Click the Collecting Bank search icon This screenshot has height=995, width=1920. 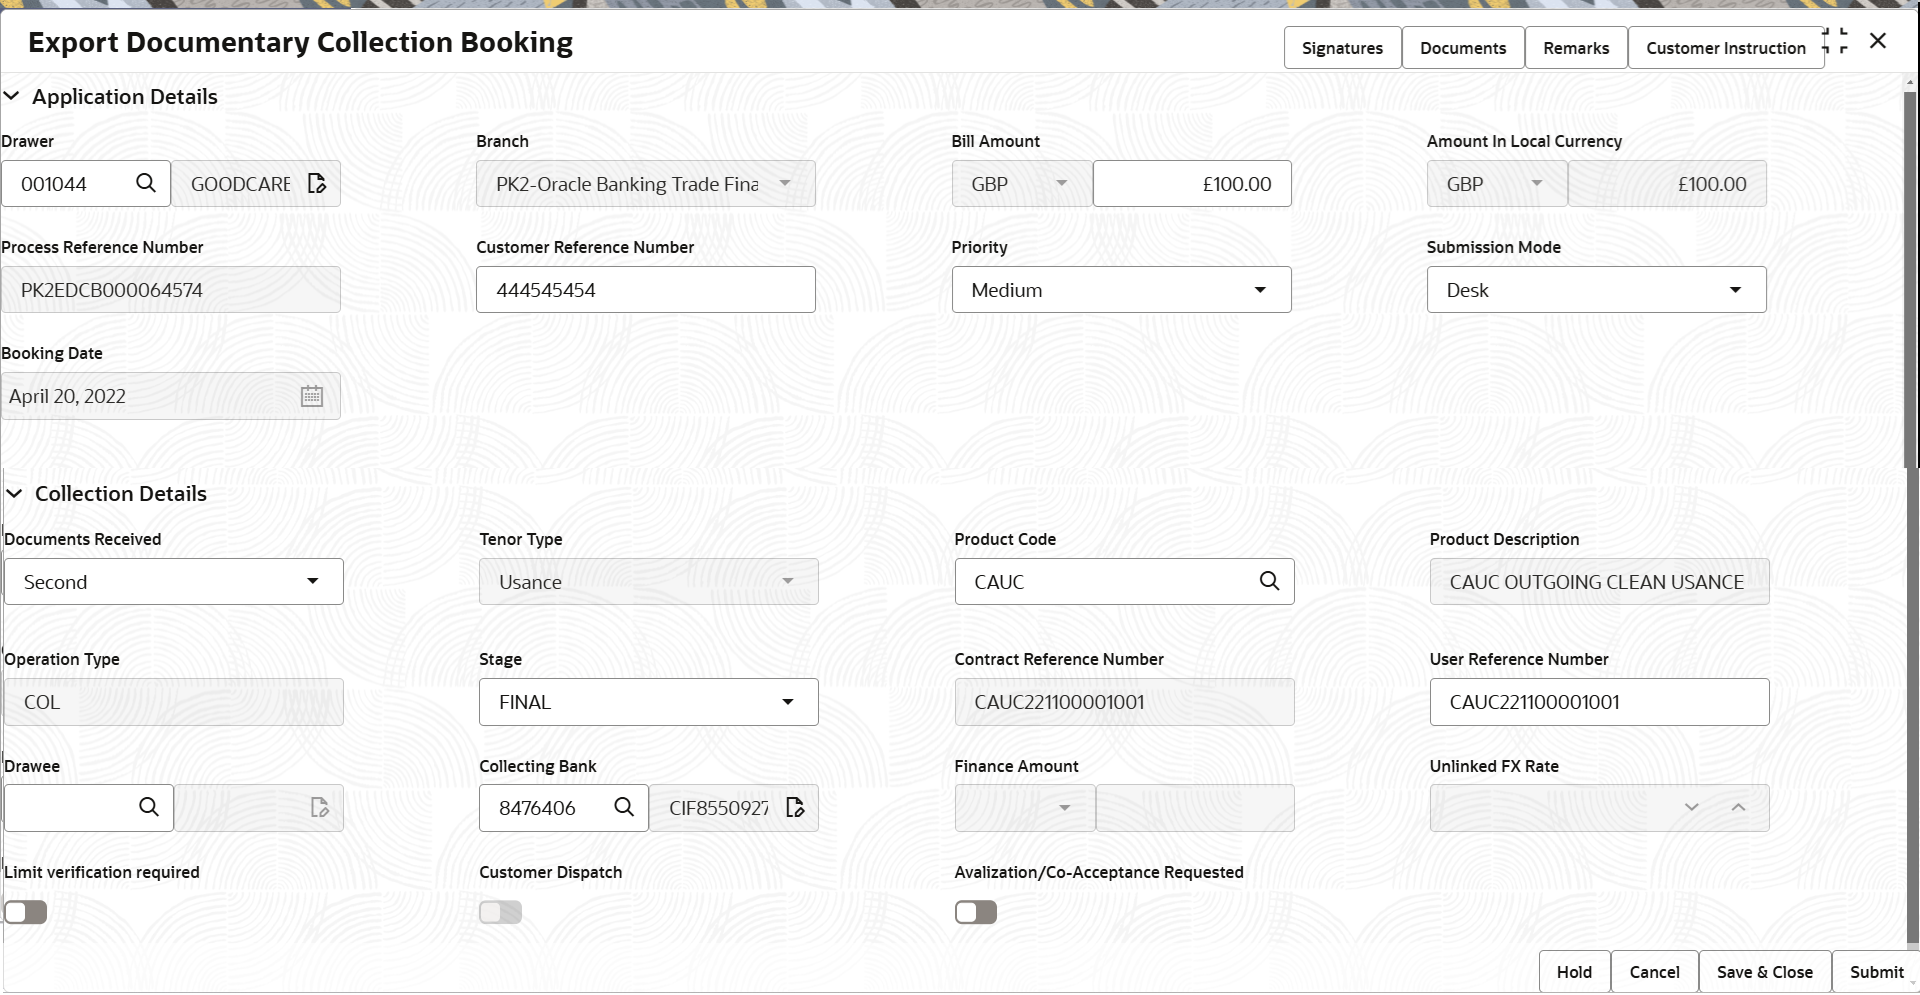pyautogui.click(x=624, y=807)
